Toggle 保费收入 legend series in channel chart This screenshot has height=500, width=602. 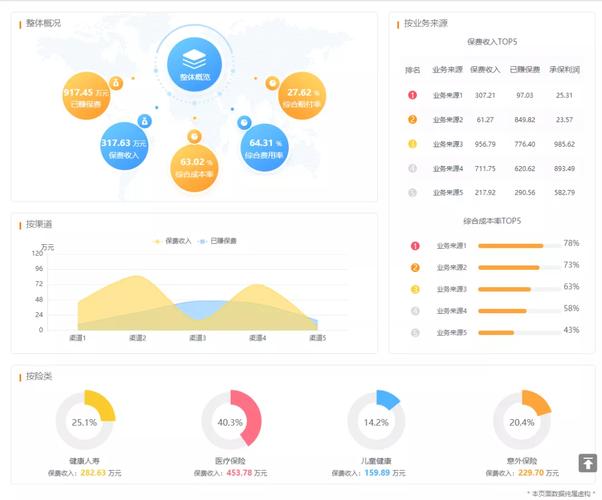172,241
